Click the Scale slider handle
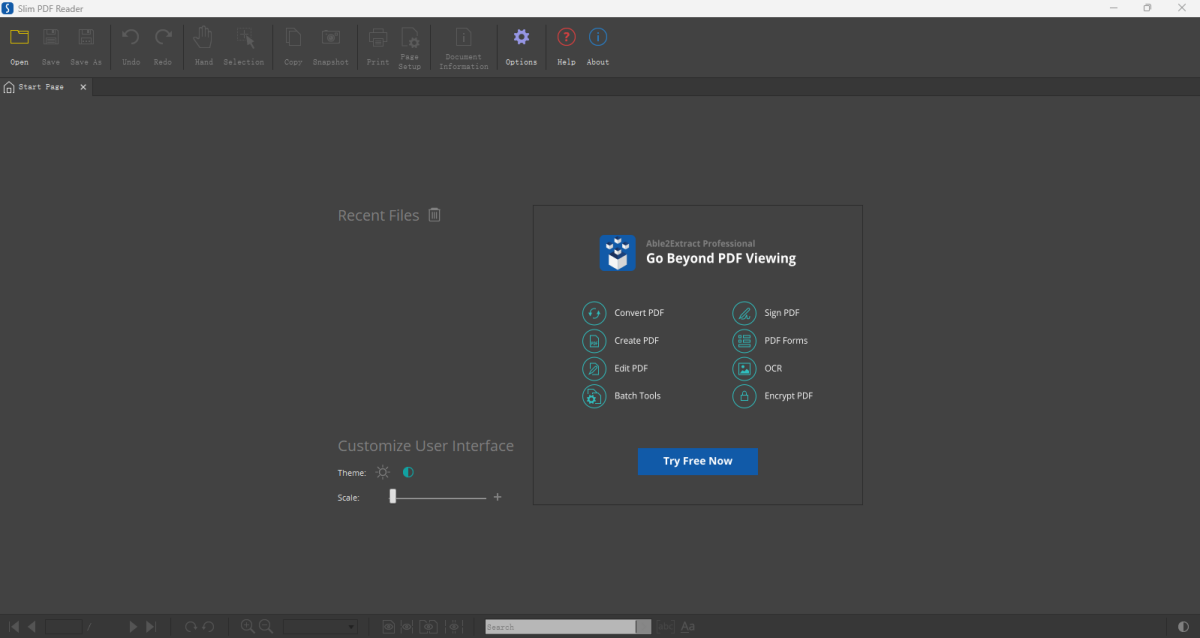Viewport: 1200px width, 638px height. [x=393, y=496]
